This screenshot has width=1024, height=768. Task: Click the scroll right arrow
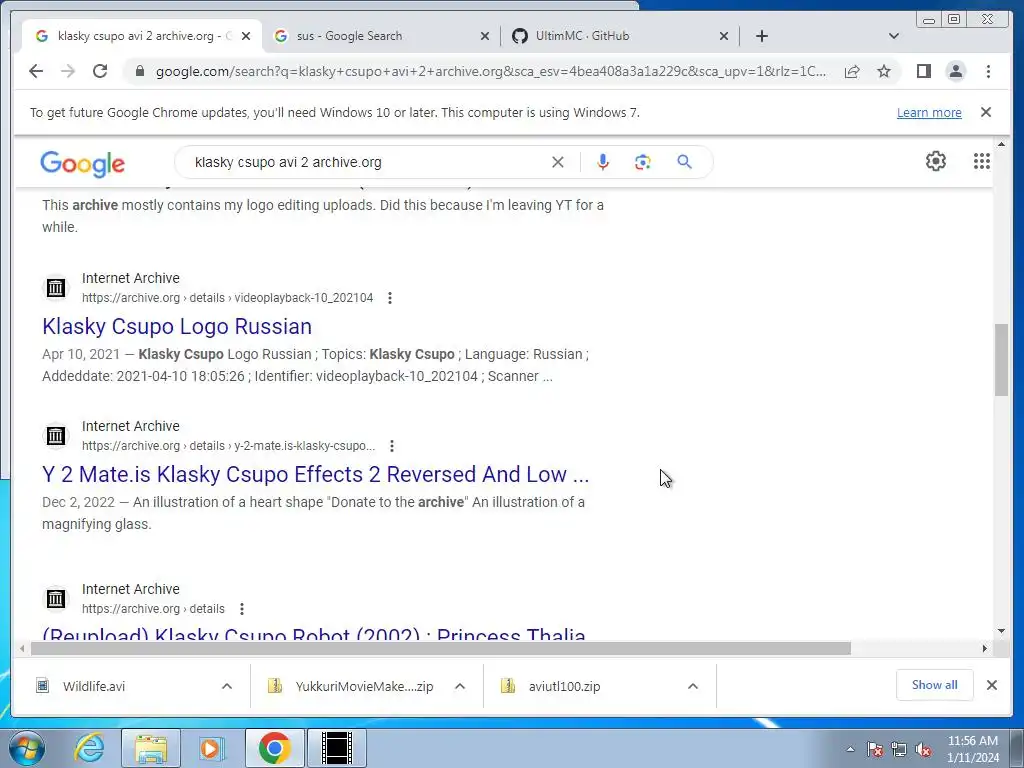click(x=985, y=648)
